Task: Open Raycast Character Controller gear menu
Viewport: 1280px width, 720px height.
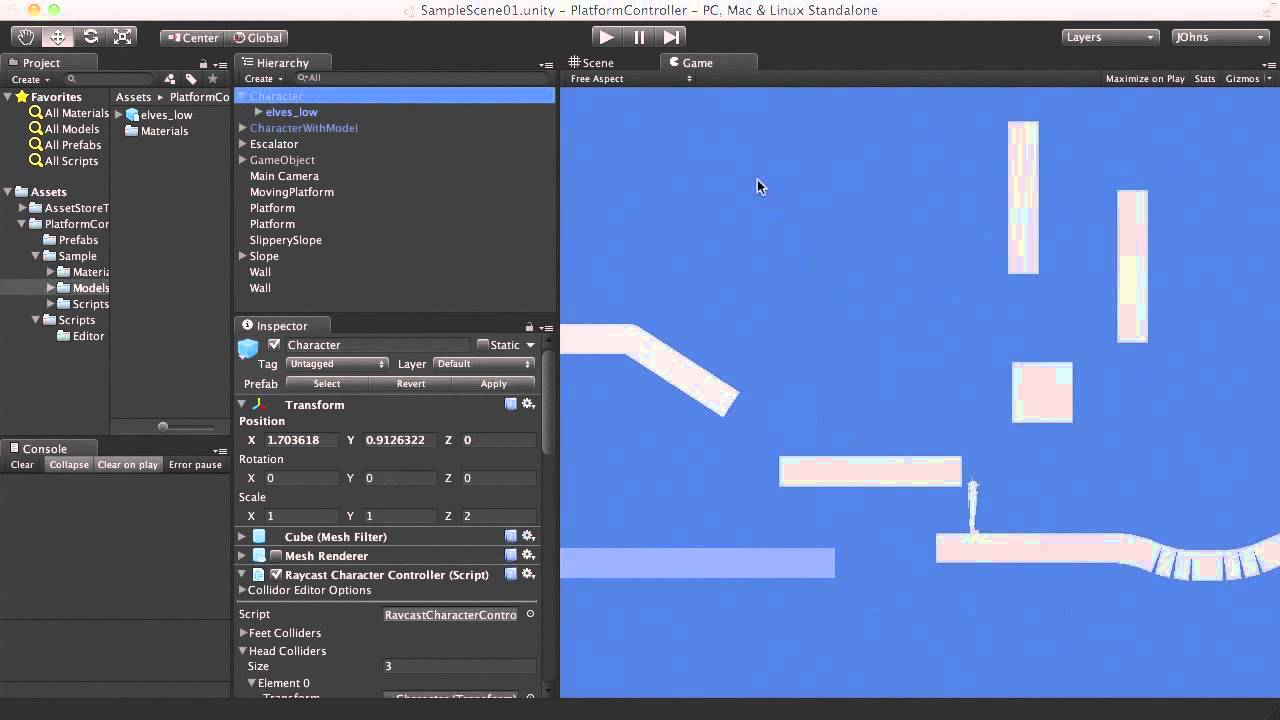Action: click(x=529, y=574)
